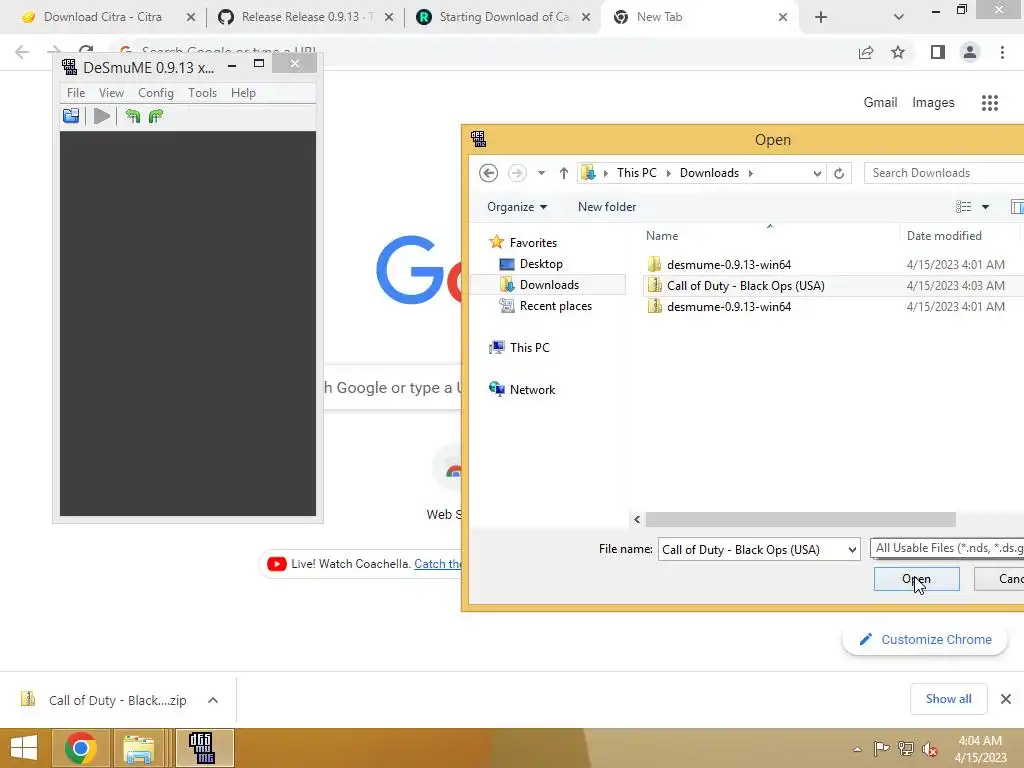Toggle the Chrome side panel icon
This screenshot has width=1024, height=768.
(x=938, y=52)
